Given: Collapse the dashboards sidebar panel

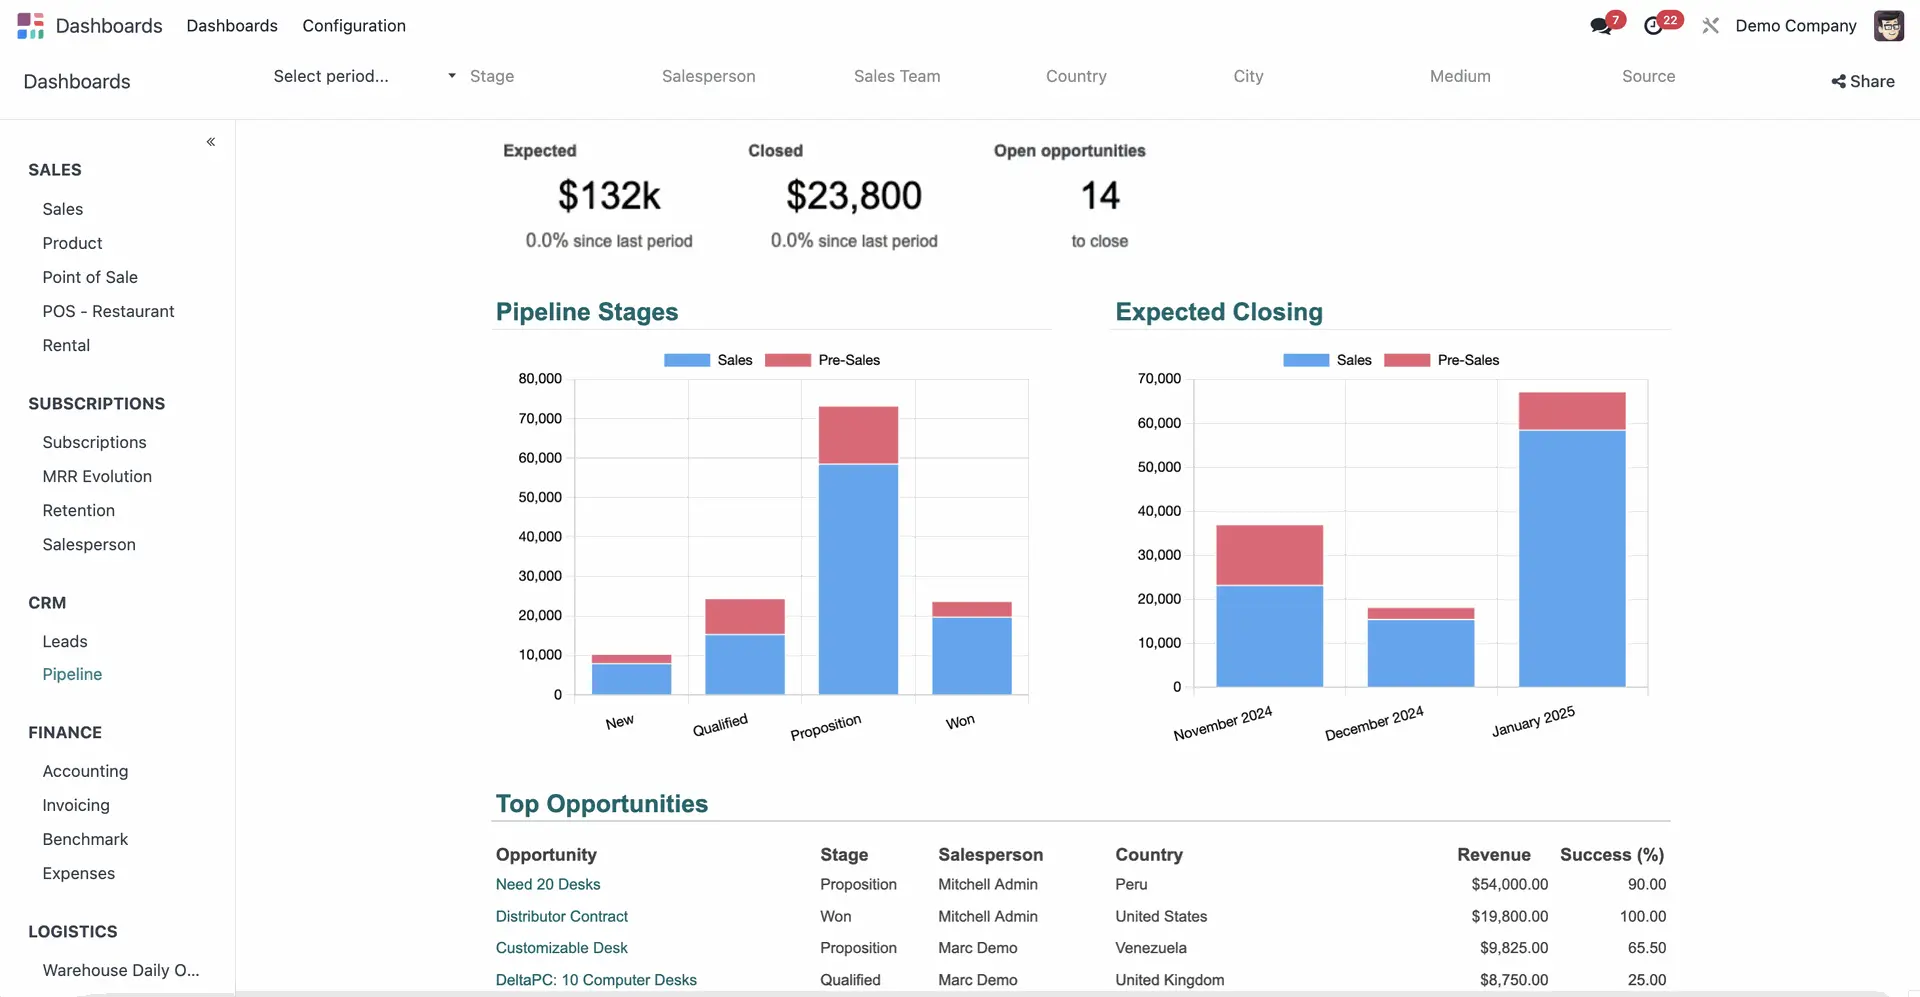Looking at the screenshot, I should point(211,142).
